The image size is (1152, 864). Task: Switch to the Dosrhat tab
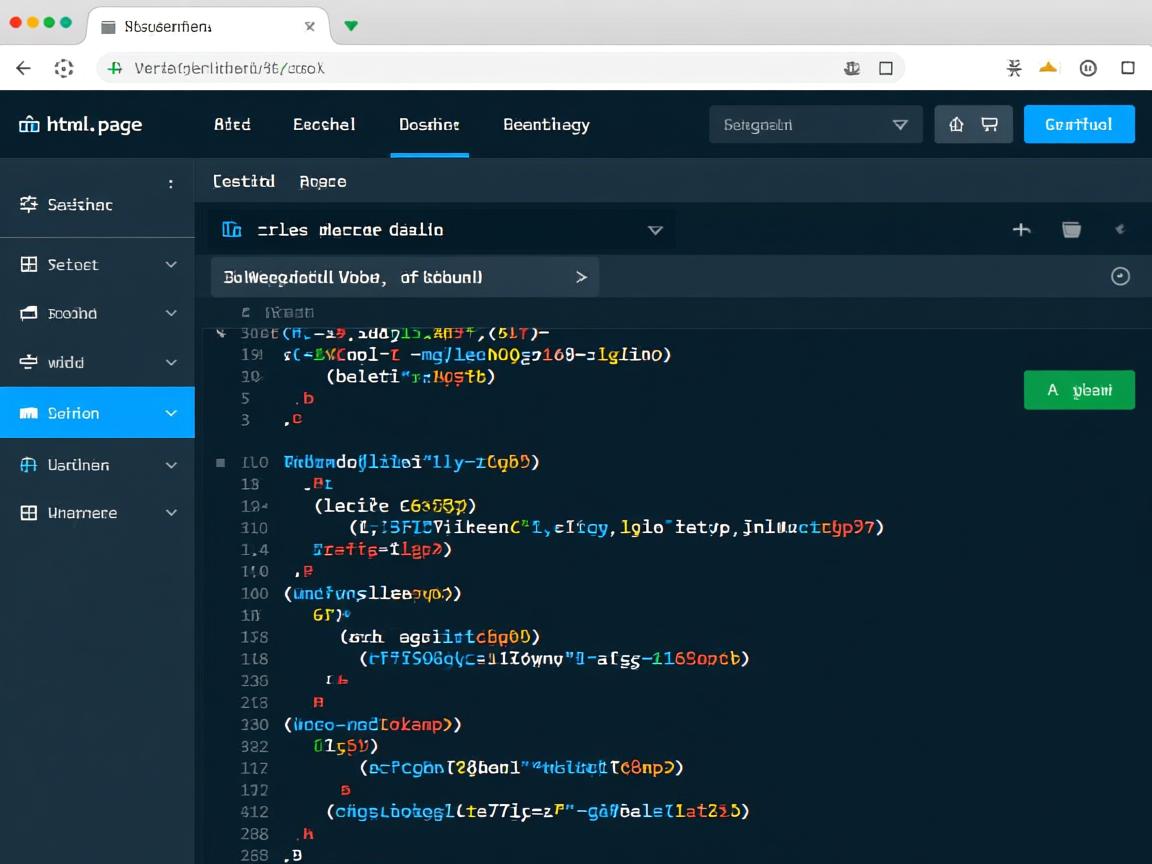429,125
